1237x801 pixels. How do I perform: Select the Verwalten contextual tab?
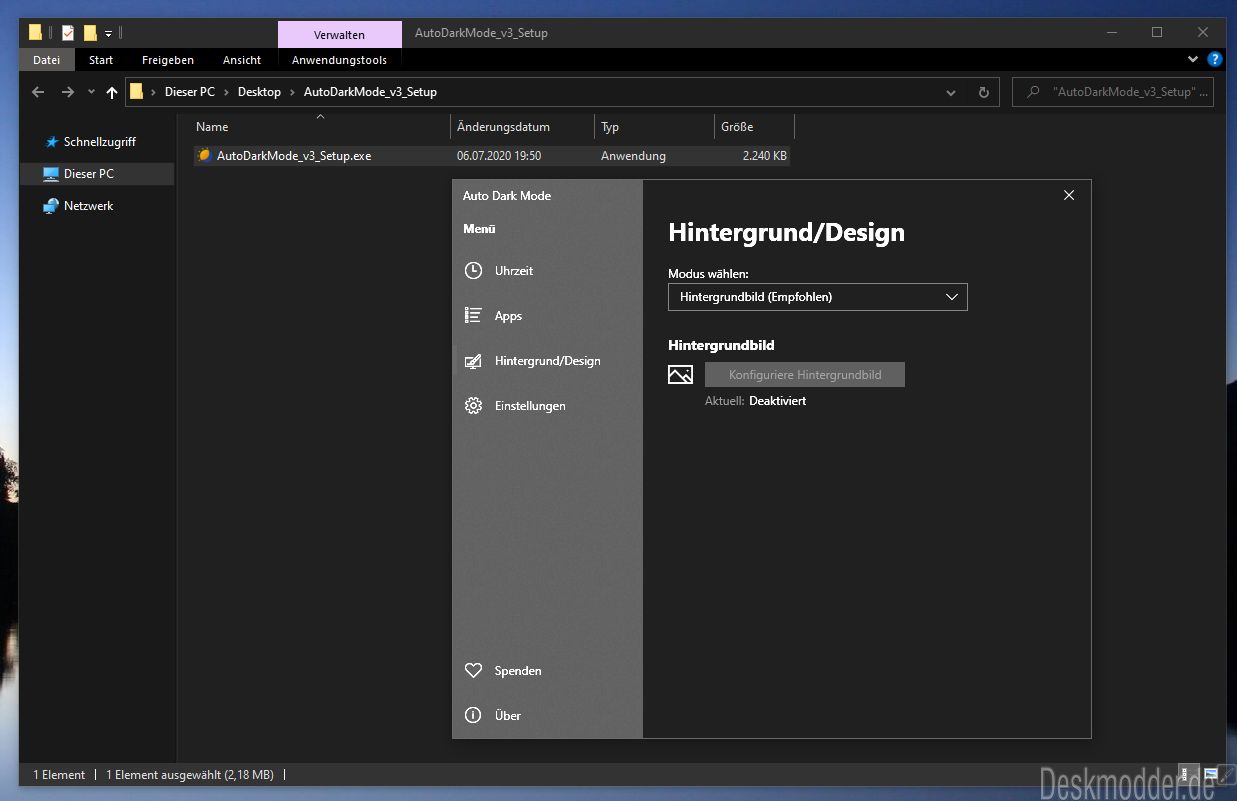coord(340,34)
